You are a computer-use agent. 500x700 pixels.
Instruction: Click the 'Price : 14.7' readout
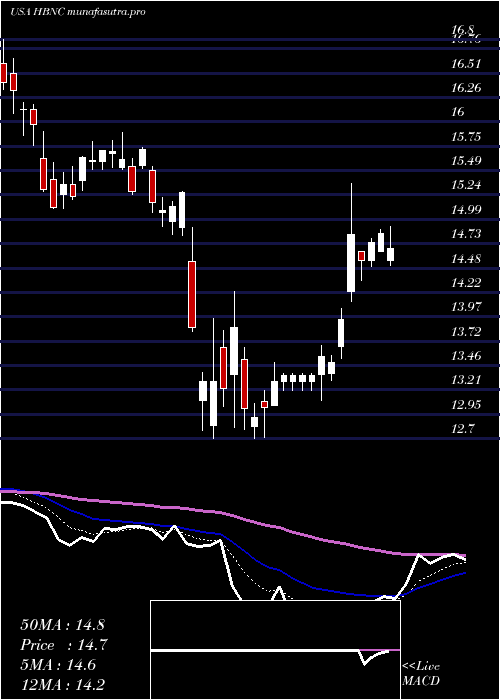coord(64,645)
